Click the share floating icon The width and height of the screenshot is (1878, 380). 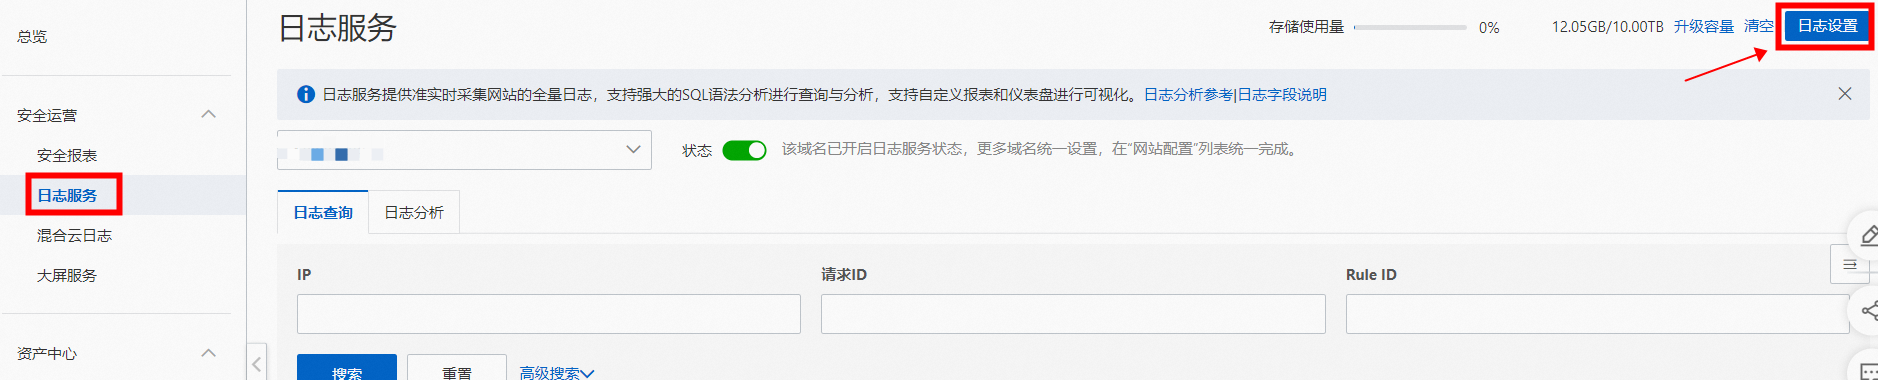pos(1867,311)
